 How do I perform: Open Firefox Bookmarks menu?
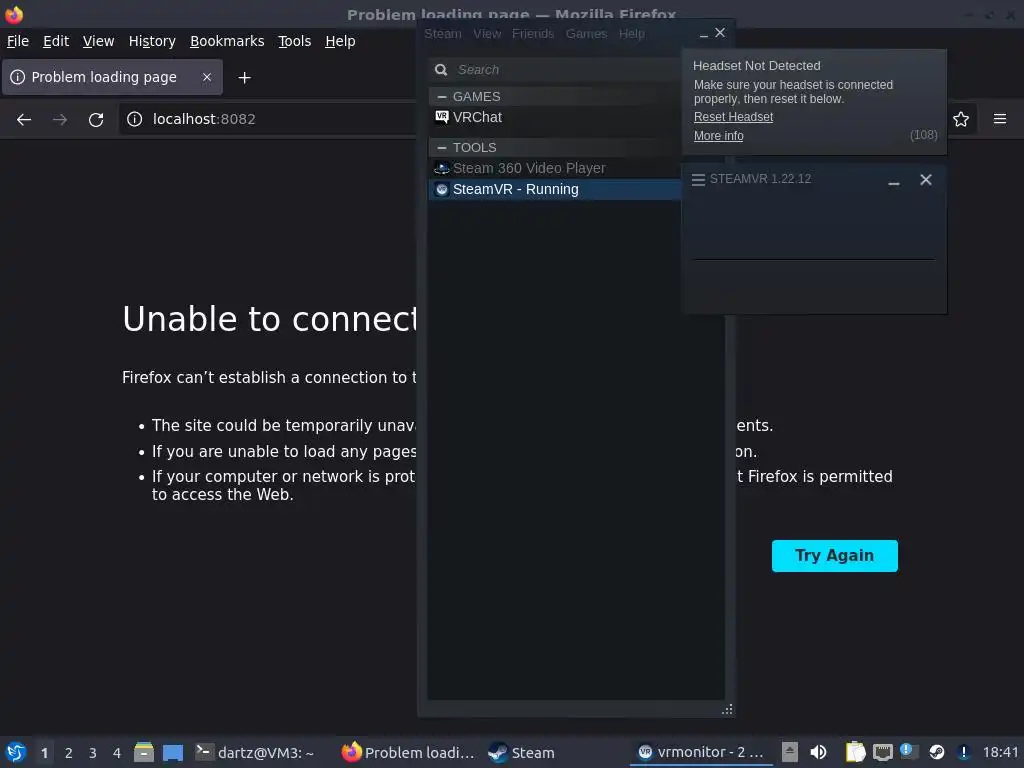[227, 41]
